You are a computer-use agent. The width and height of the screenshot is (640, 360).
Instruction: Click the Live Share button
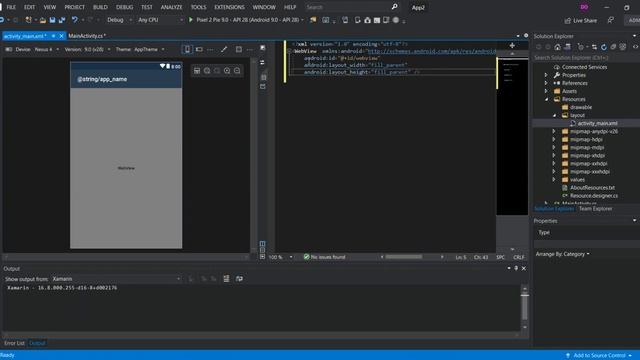(x=580, y=20)
